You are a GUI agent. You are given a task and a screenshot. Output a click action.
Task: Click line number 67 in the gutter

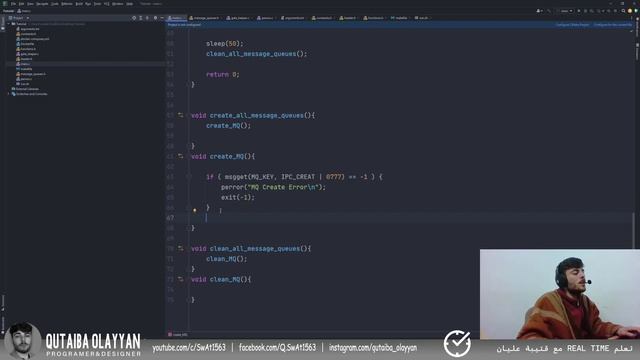170,218
